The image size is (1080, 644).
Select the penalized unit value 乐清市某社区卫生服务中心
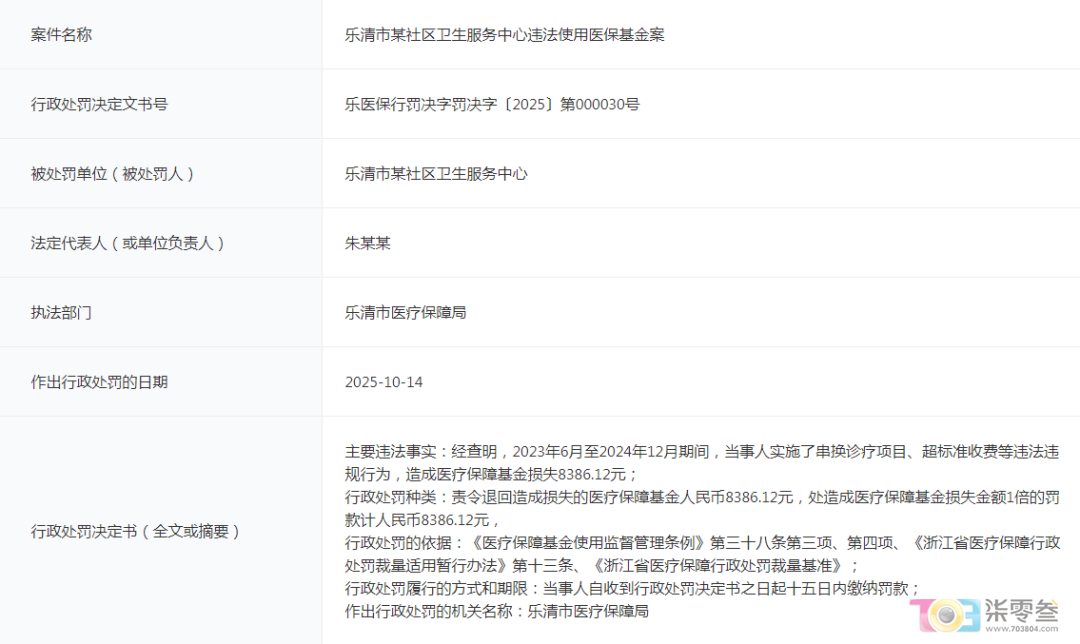(436, 174)
